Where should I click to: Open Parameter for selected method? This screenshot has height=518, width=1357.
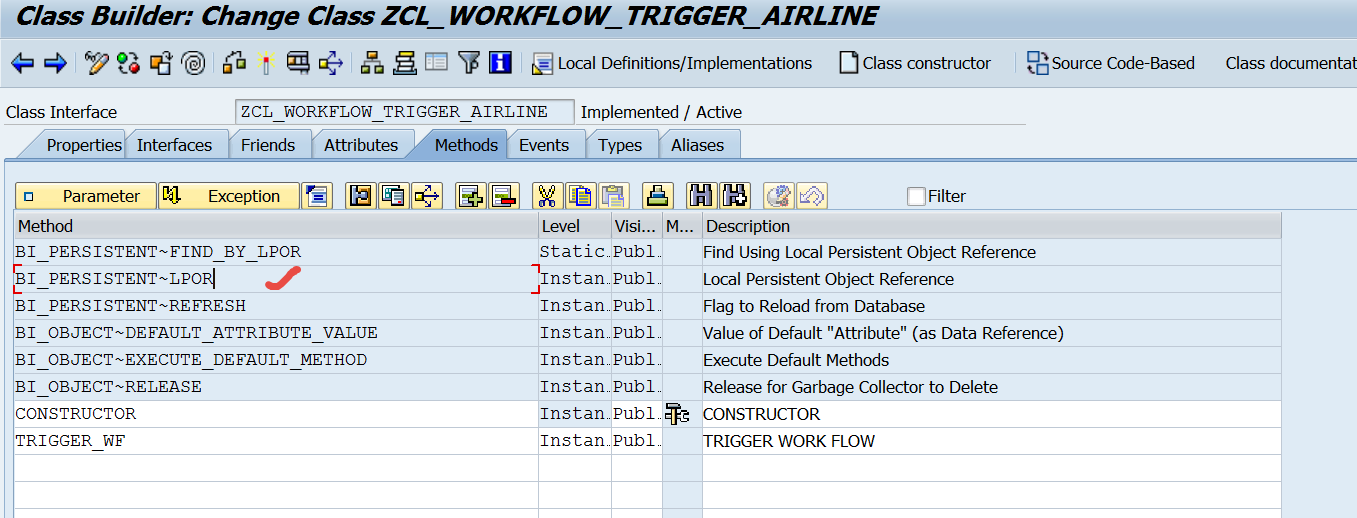click(86, 196)
